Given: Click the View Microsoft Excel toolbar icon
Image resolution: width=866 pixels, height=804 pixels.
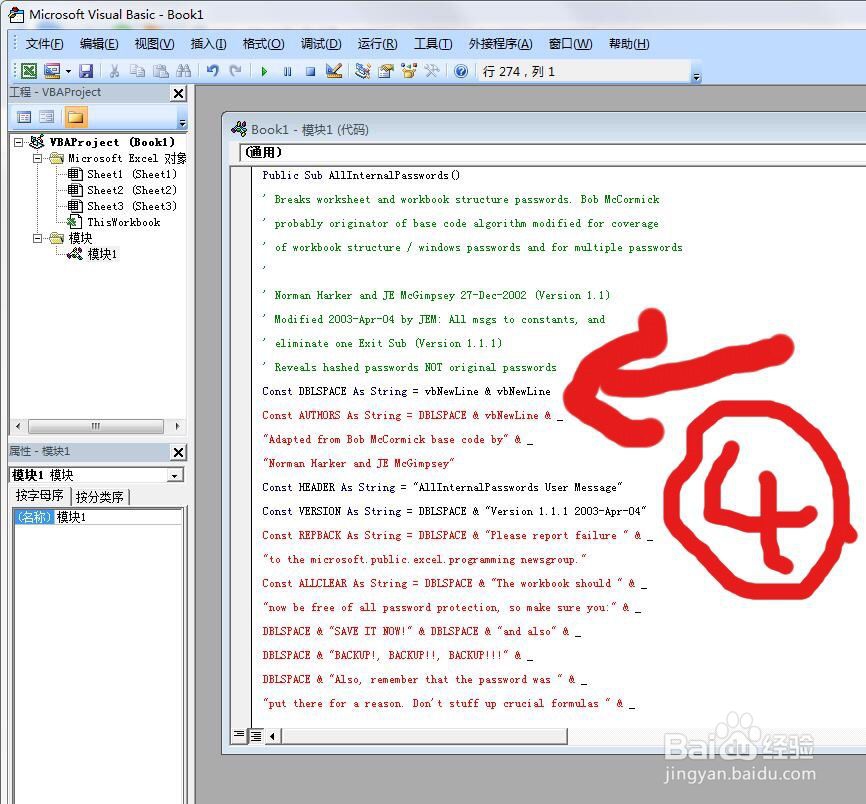Looking at the screenshot, I should pyautogui.click(x=29, y=71).
